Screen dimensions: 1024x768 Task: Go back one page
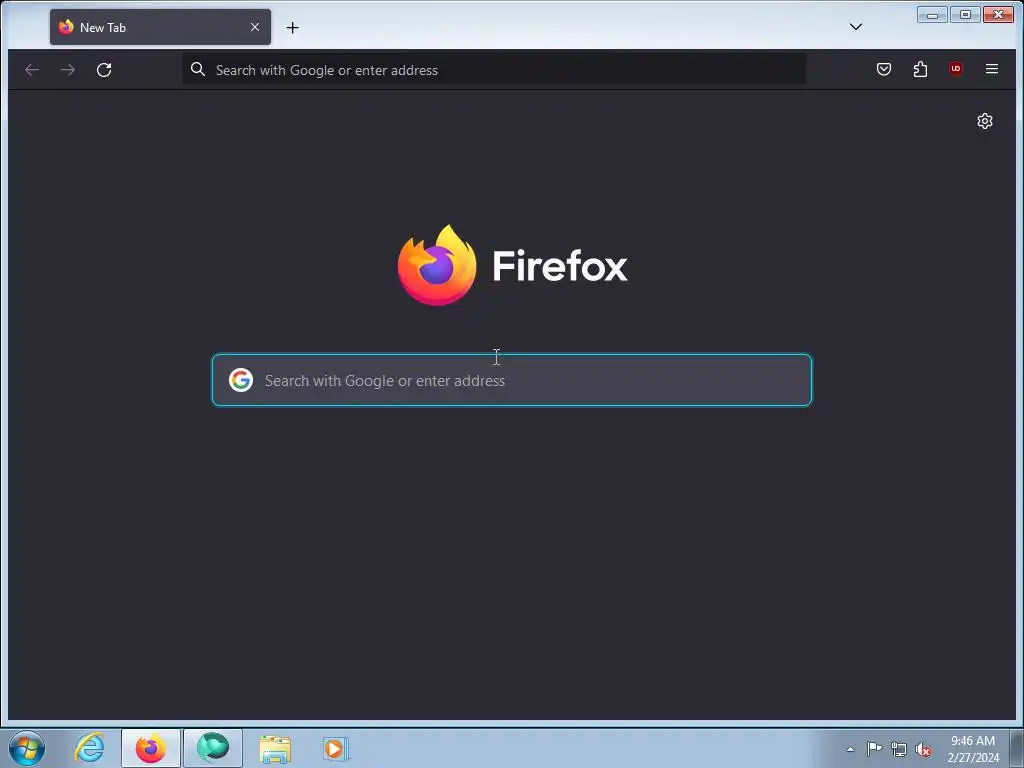click(32, 69)
